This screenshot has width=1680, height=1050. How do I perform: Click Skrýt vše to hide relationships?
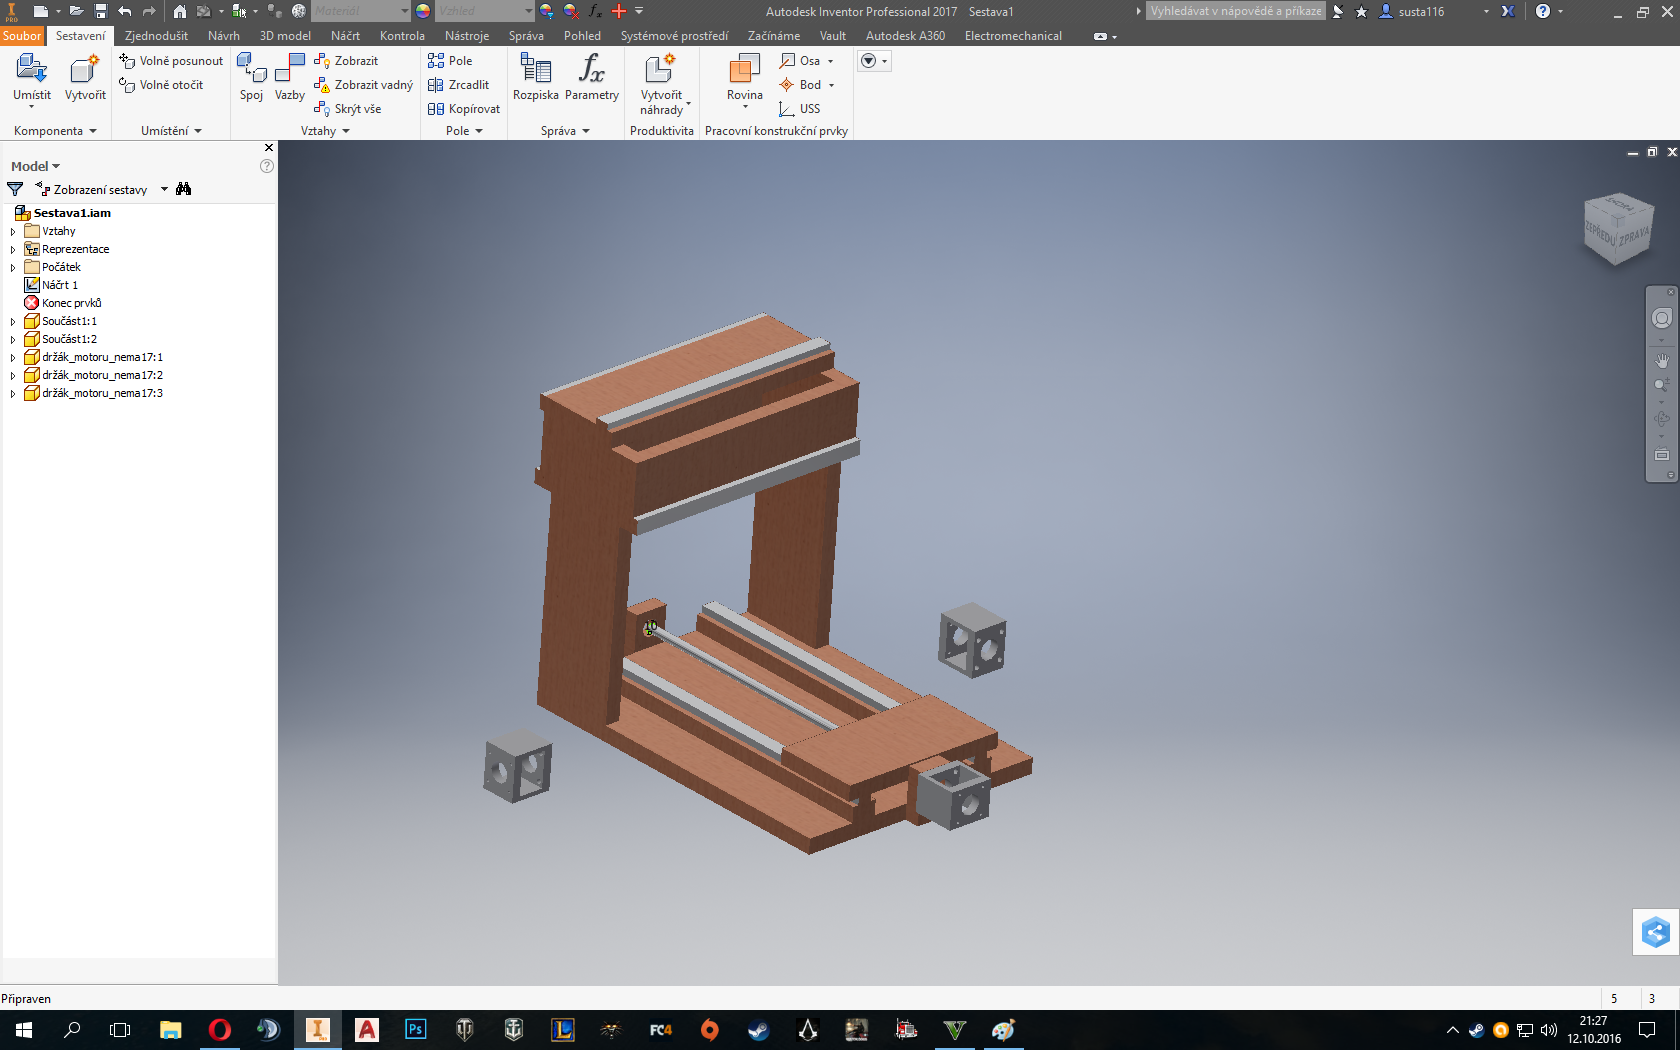[x=348, y=109]
